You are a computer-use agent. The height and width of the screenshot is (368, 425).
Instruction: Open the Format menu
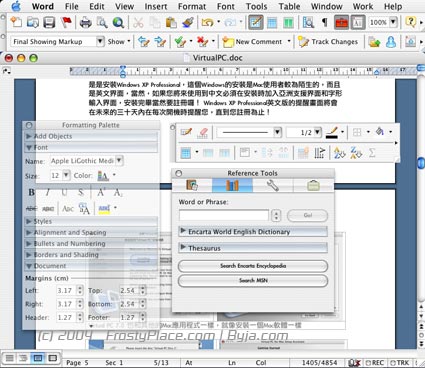click(x=192, y=6)
